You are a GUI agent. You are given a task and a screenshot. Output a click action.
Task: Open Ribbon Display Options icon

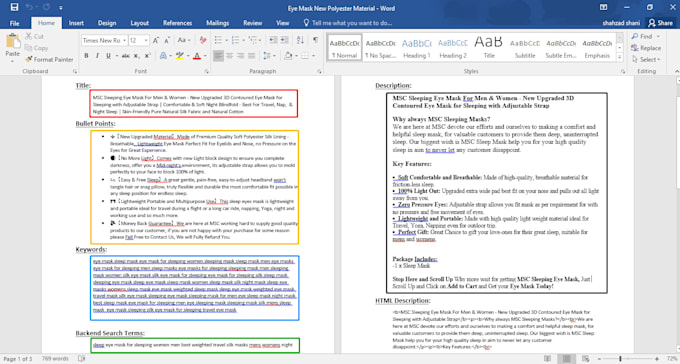(x=603, y=7)
